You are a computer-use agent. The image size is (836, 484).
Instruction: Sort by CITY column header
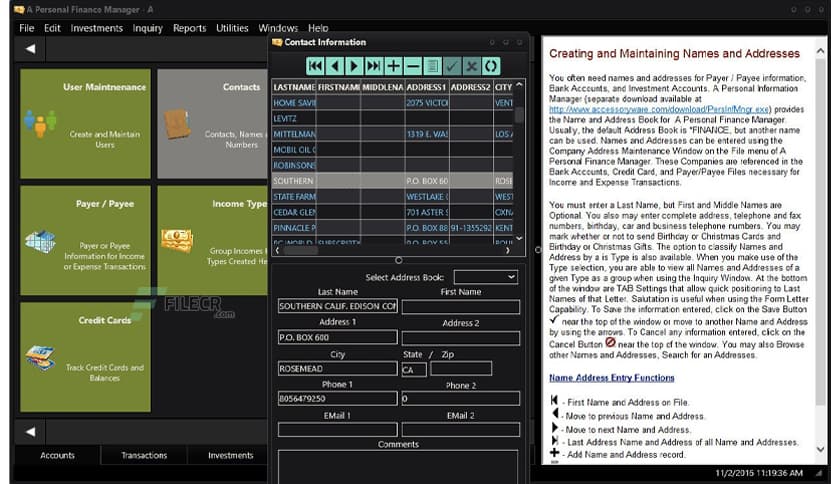tap(503, 87)
